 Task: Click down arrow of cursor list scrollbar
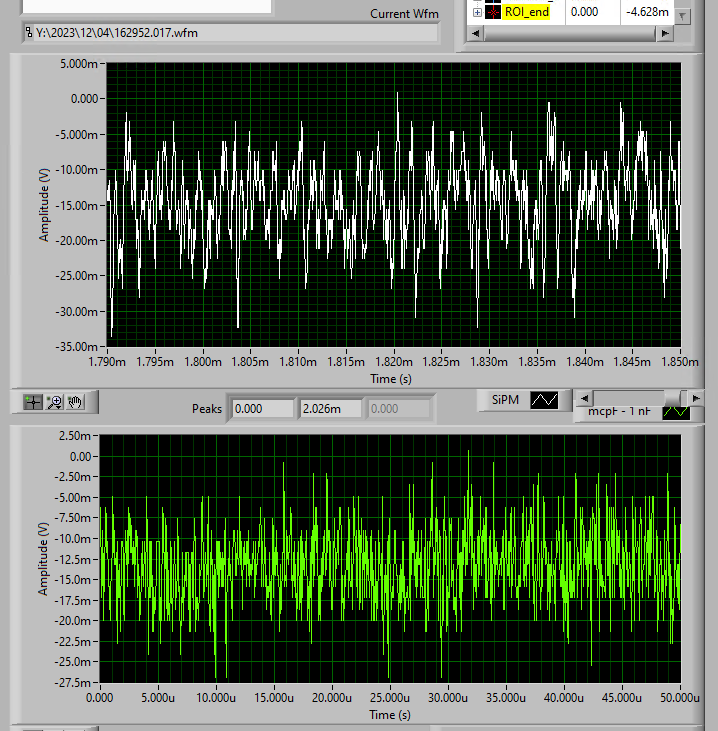click(x=682, y=16)
